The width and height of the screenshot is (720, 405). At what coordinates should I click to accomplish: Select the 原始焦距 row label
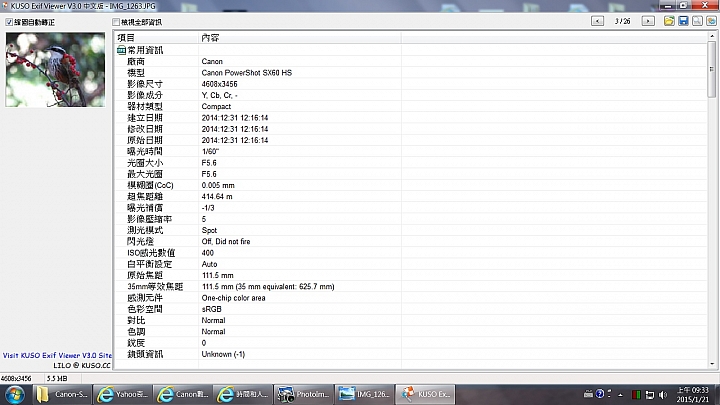(145, 275)
